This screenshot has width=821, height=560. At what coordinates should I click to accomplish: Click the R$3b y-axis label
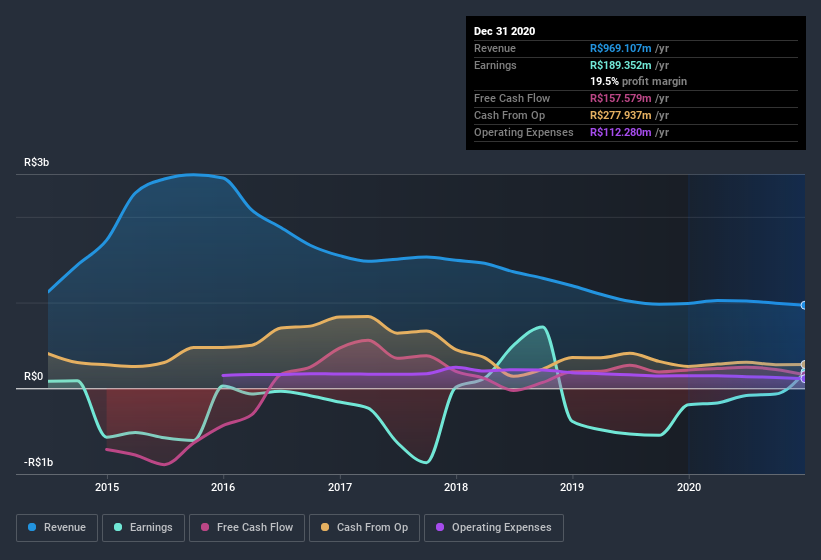tap(38, 162)
